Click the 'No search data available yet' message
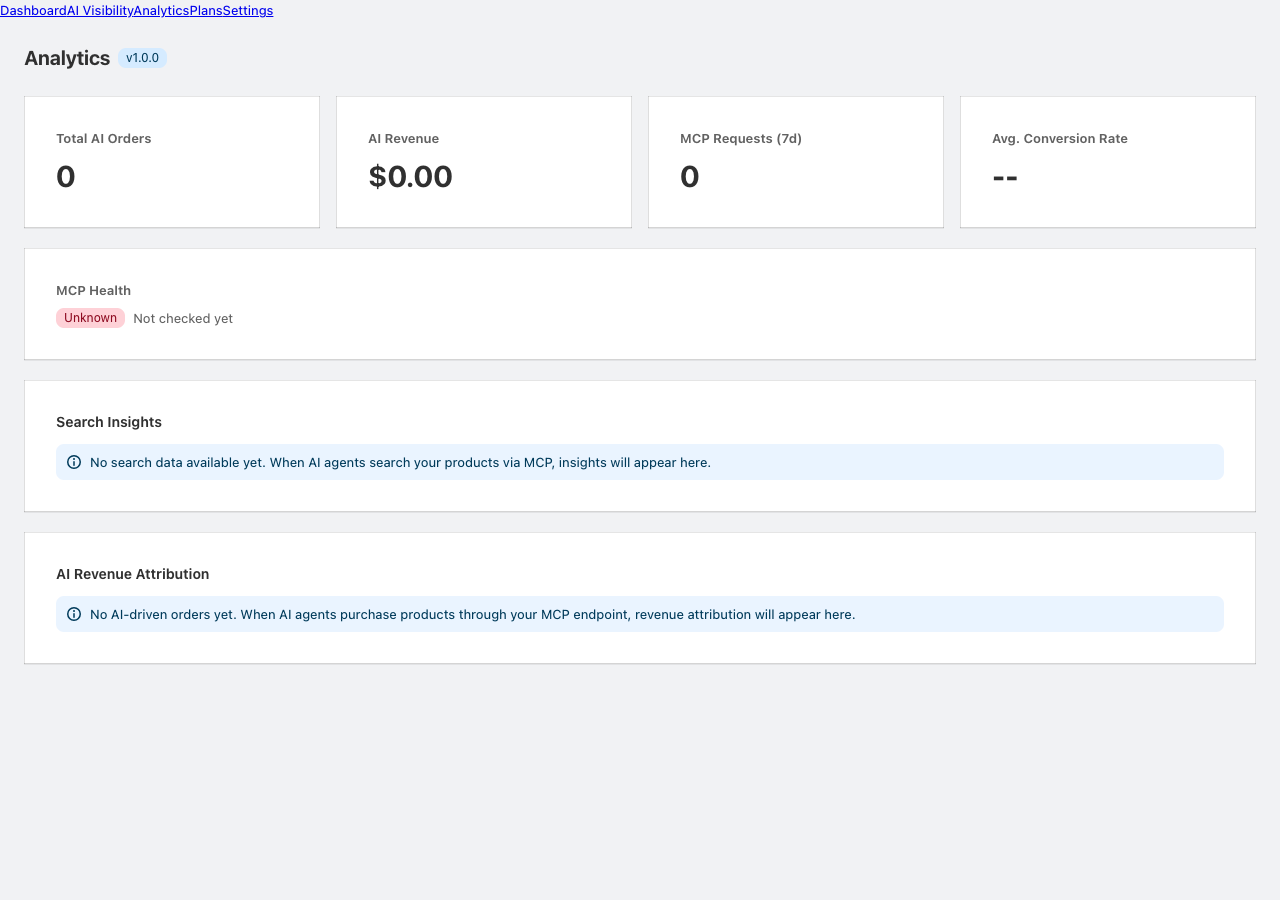1280x900 pixels. pyautogui.click(x=400, y=462)
